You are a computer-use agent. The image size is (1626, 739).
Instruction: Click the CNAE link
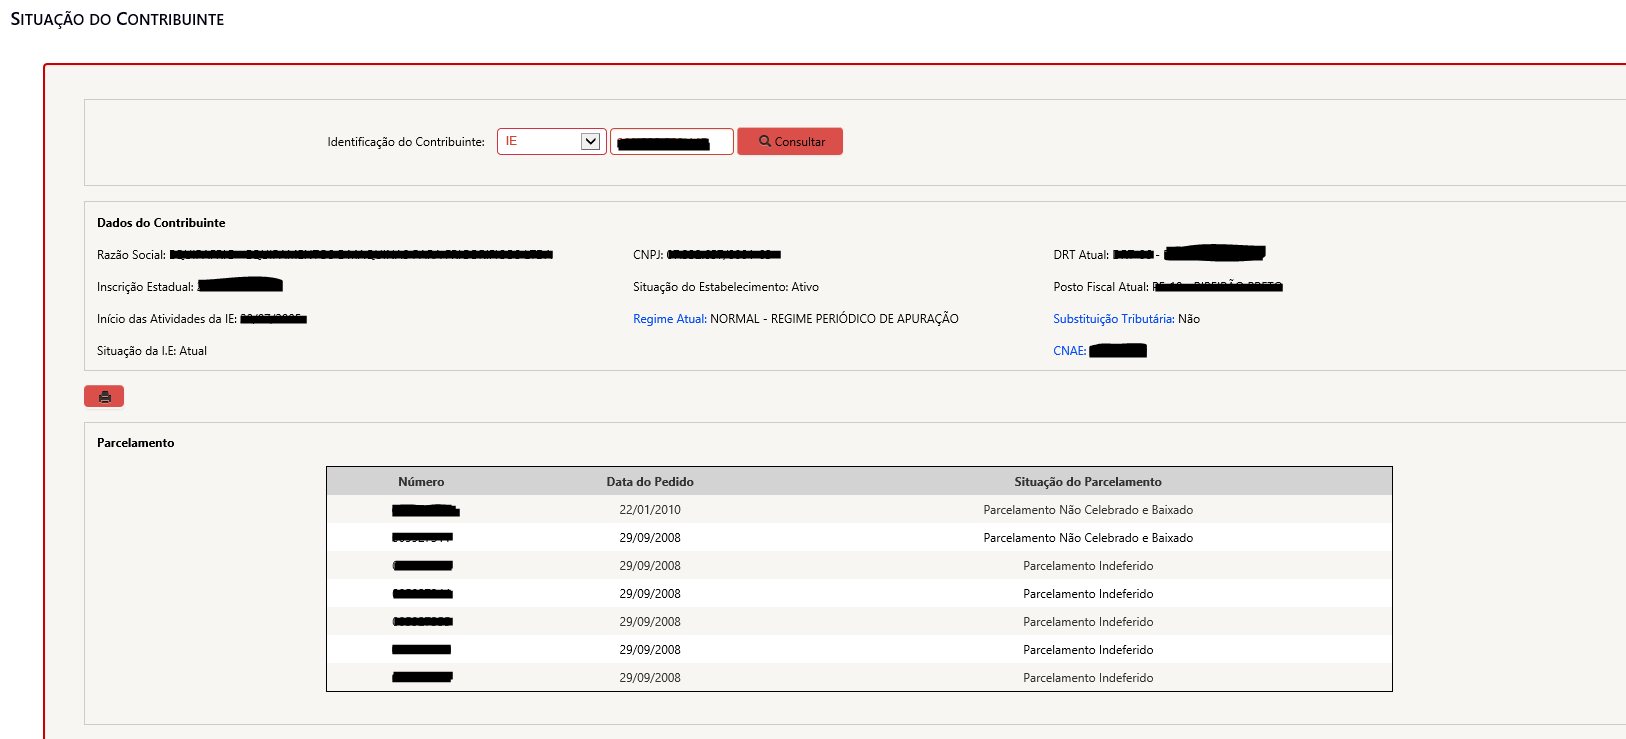point(1069,351)
